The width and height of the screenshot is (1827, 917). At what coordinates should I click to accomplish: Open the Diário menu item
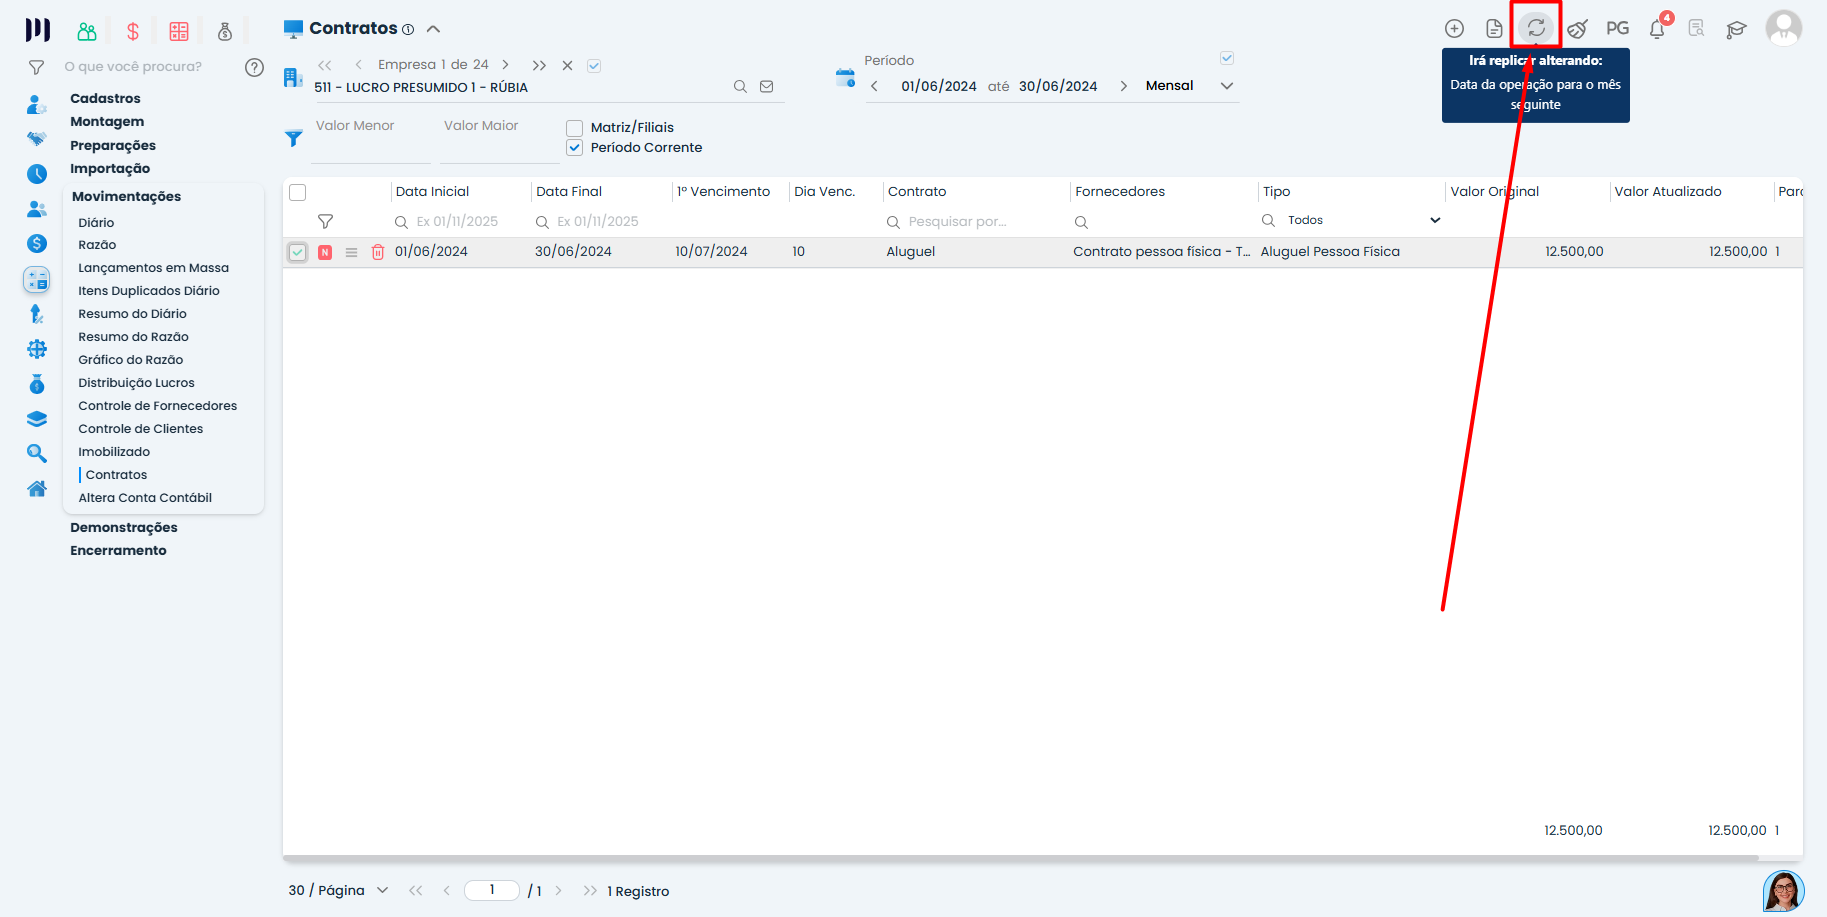coord(96,223)
